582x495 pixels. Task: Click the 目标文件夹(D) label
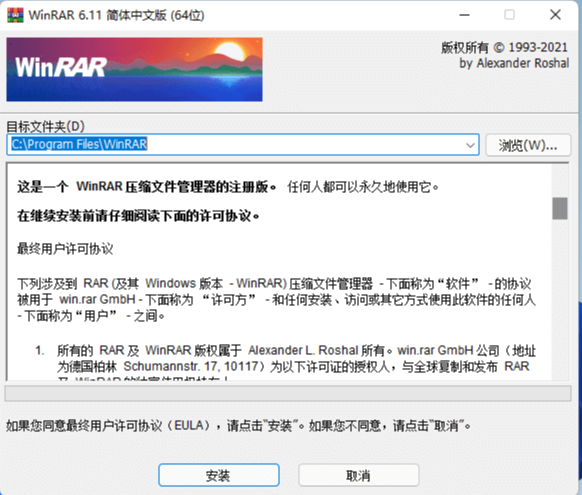pyautogui.click(x=45, y=127)
